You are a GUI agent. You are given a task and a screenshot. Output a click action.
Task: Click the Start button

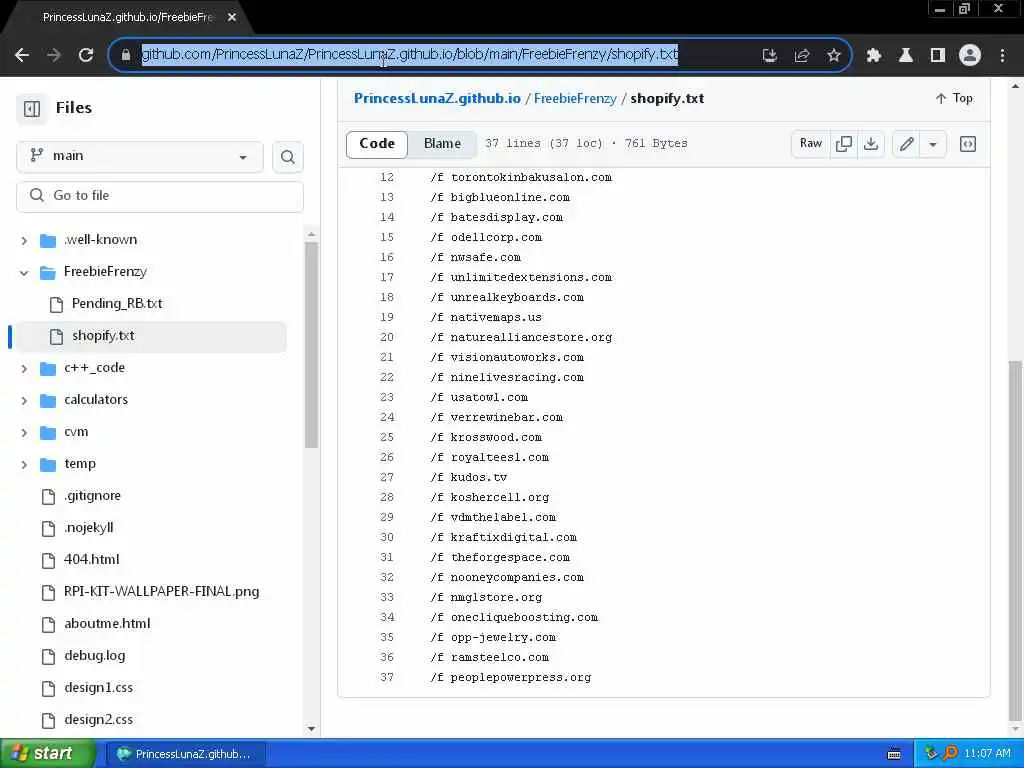point(47,754)
